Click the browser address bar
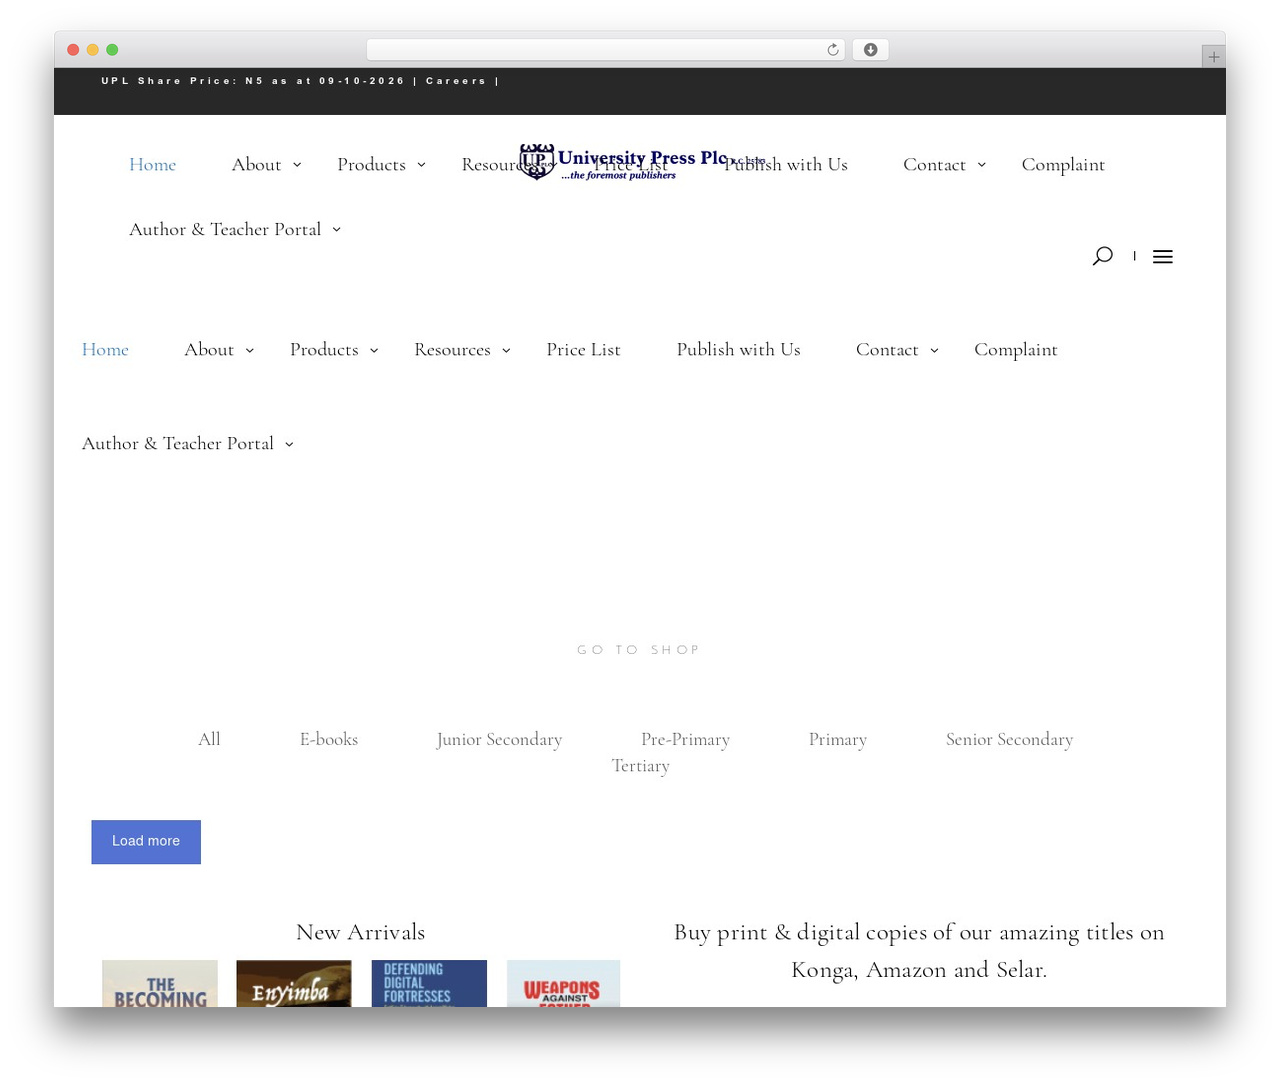Viewport: 1280px width, 1084px height. 605,50
